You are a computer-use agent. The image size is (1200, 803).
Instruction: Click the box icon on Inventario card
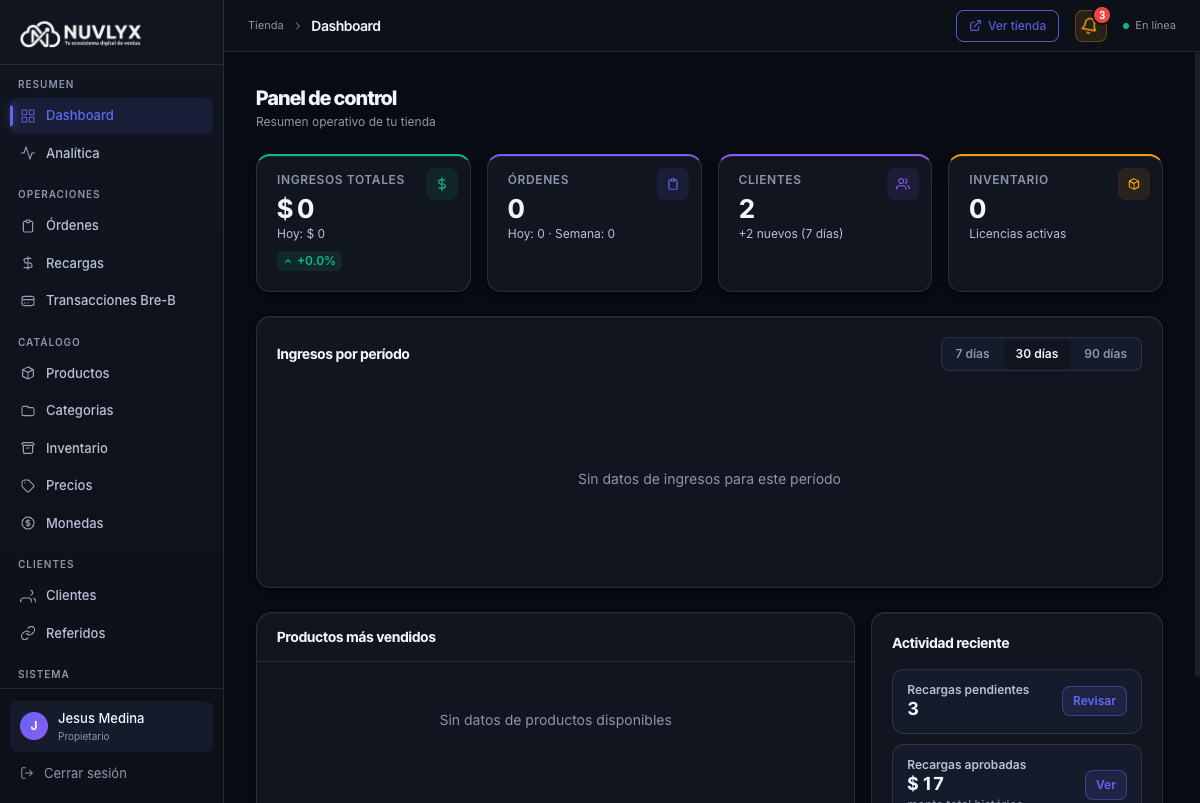click(1134, 184)
